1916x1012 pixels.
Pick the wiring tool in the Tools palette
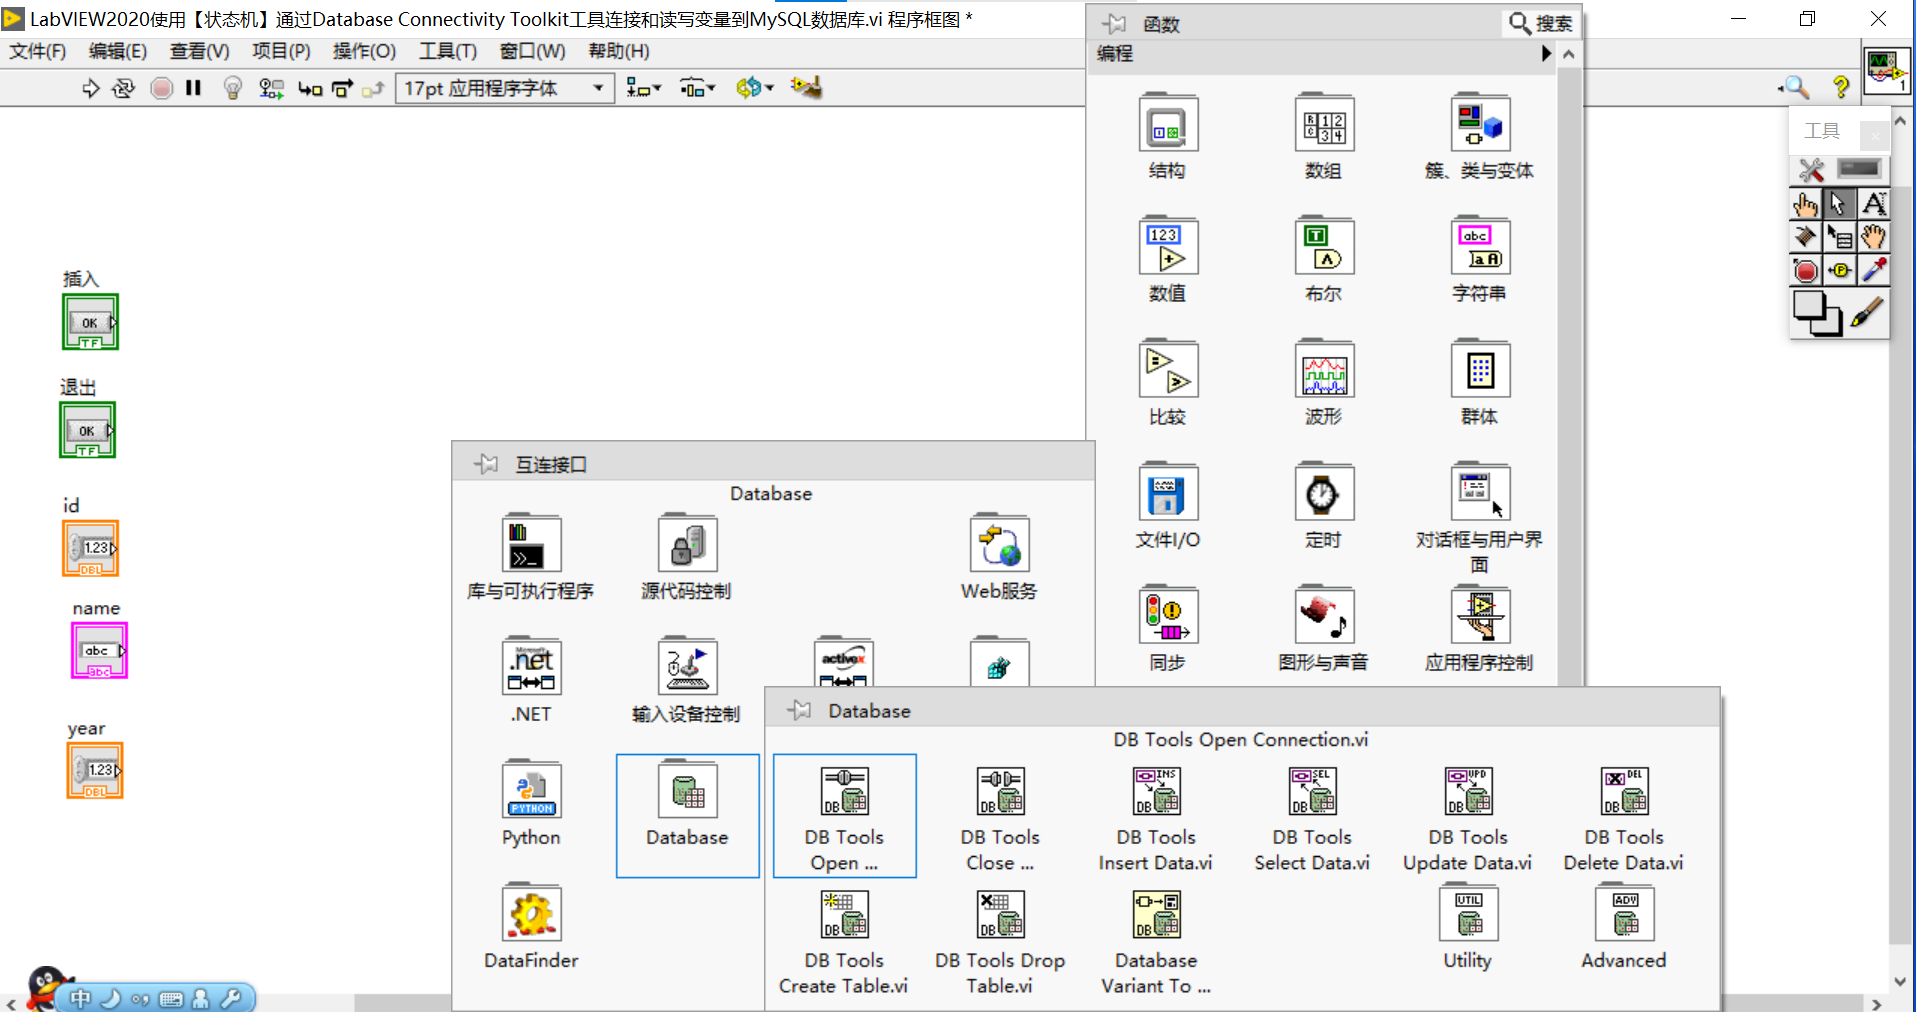click(1807, 237)
